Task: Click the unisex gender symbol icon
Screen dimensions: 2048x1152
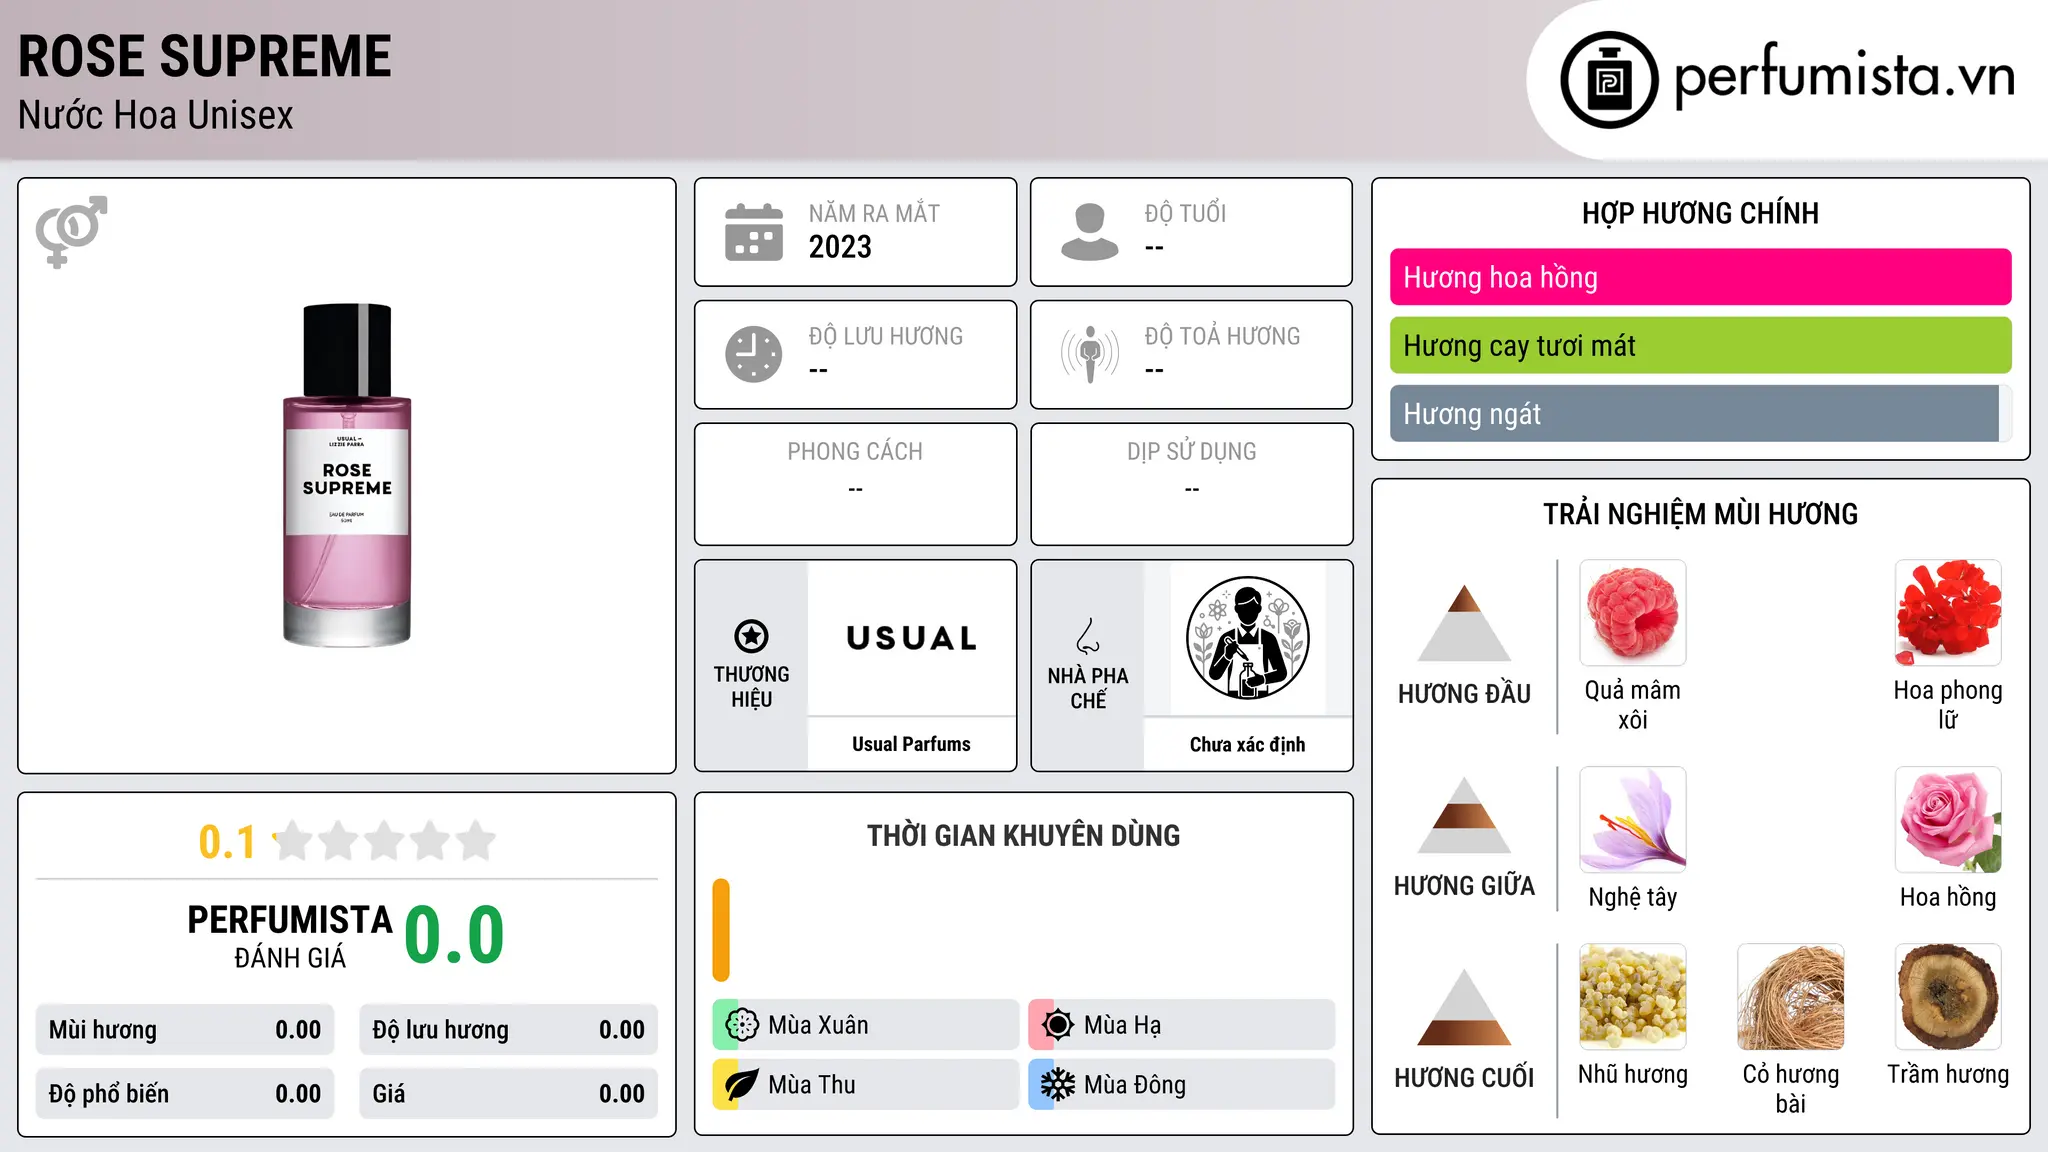Action: (x=71, y=231)
